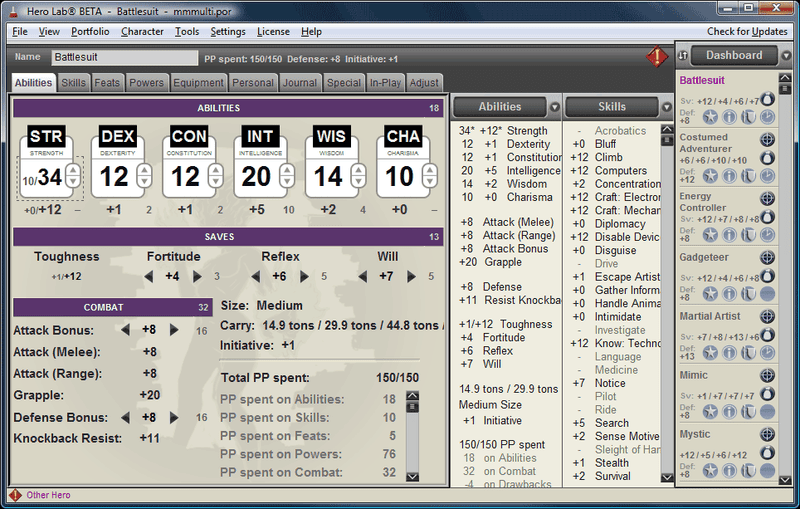
Task: Click the Dashboard sort arrows icon
Action: point(683,56)
